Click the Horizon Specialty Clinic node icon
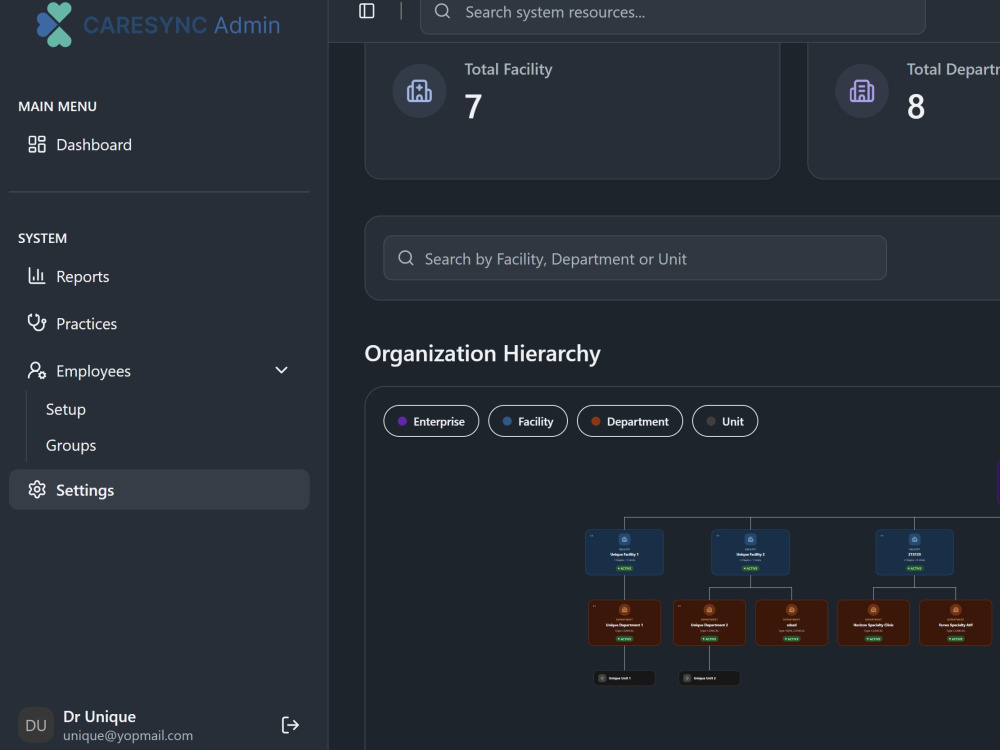The height and width of the screenshot is (750, 1000). [x=874, y=610]
